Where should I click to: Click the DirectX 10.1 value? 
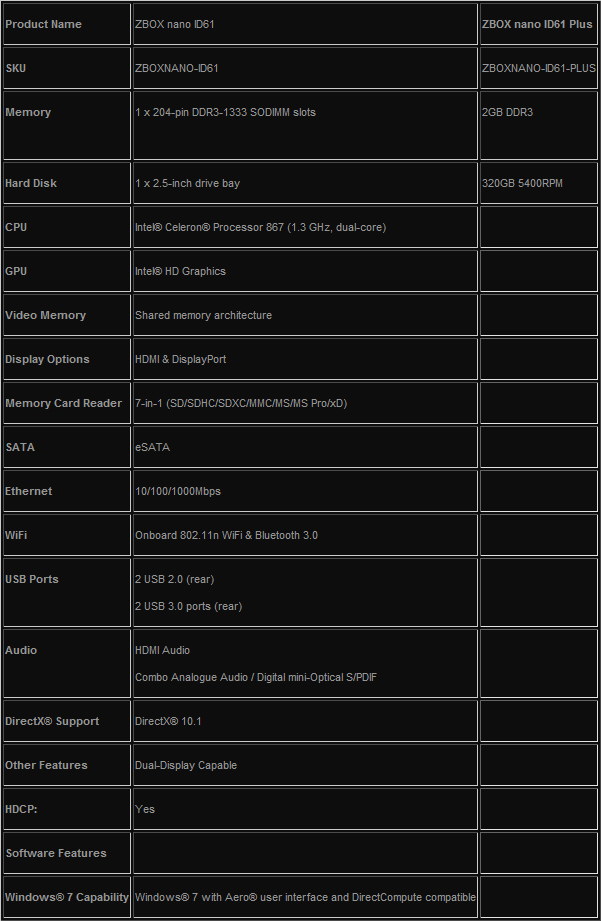coord(168,721)
